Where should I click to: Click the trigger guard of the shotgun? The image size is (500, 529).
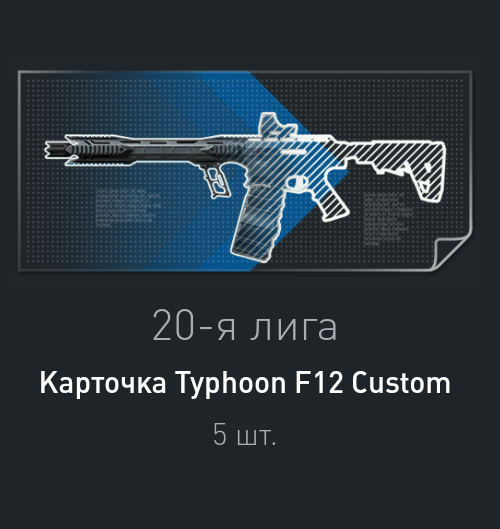point(298,183)
